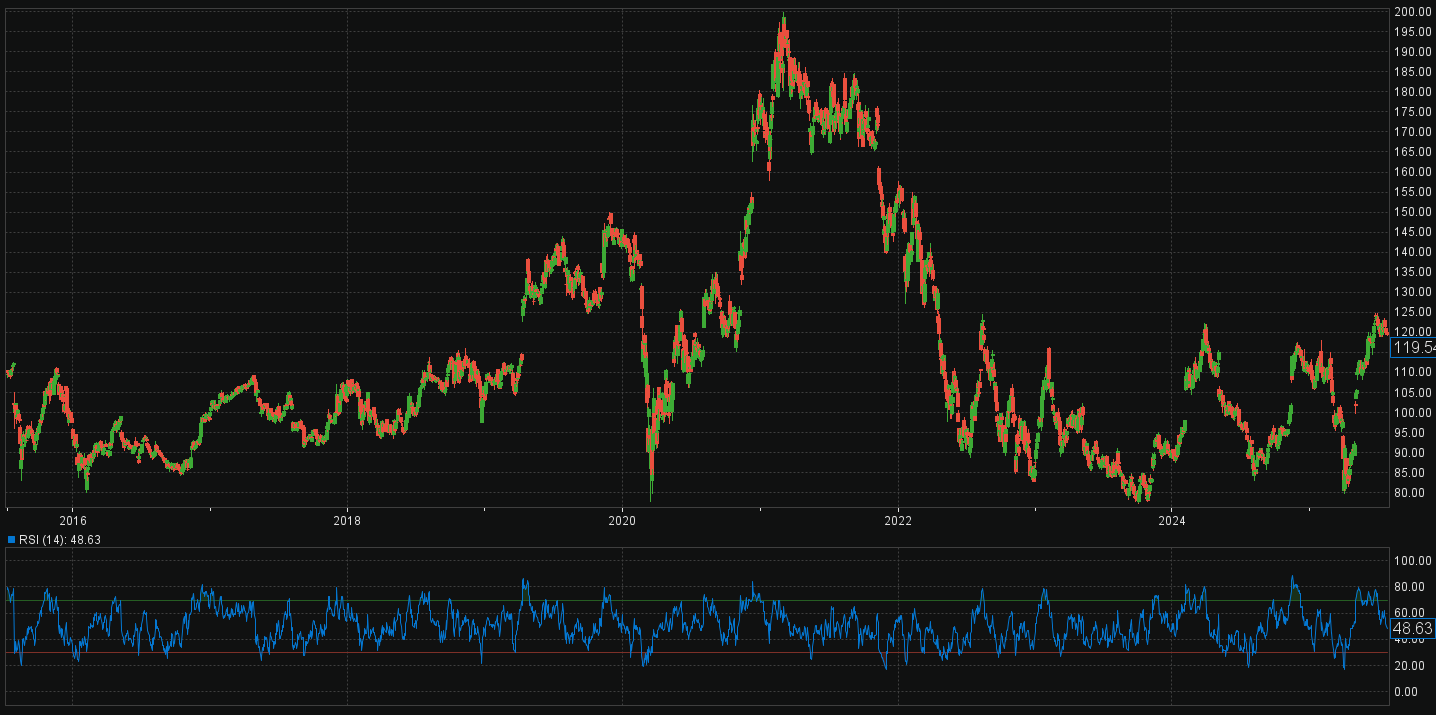1436x715 pixels.
Task: Click the 2020 crash low candlestick
Action: coord(651,496)
